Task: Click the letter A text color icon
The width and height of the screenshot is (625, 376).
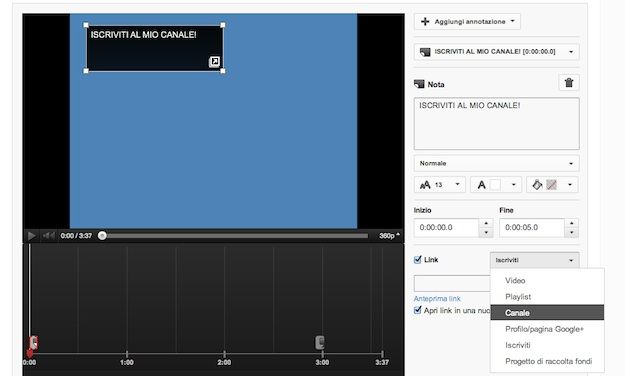Action: 482,185
